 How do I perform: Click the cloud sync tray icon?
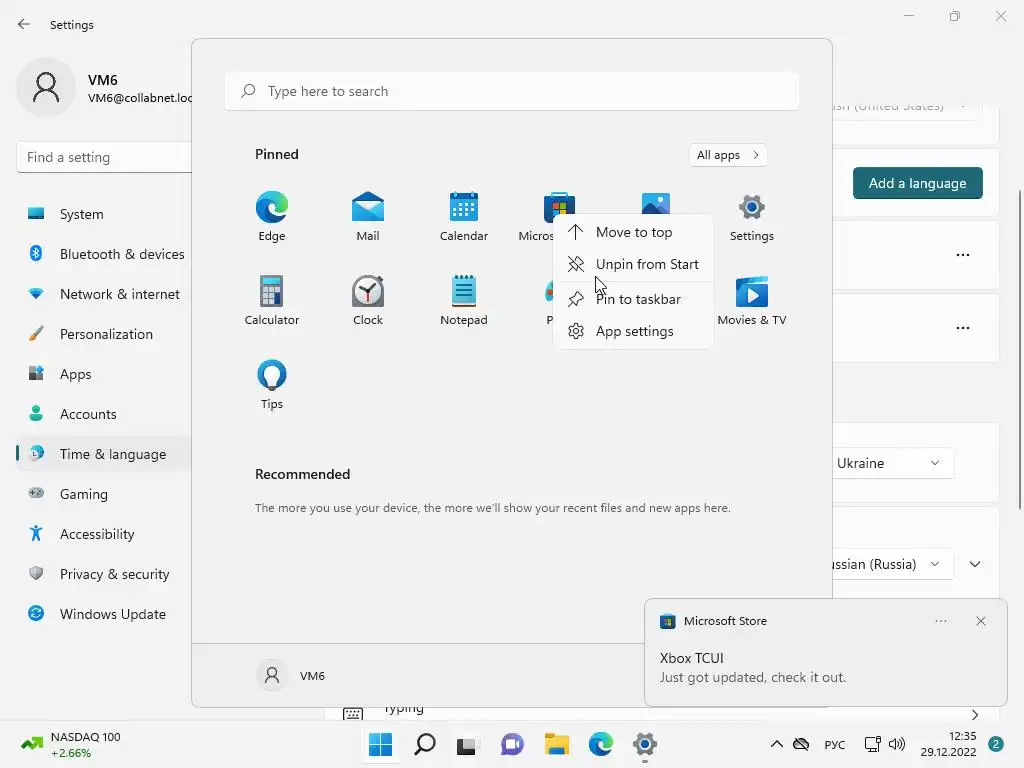(801, 744)
